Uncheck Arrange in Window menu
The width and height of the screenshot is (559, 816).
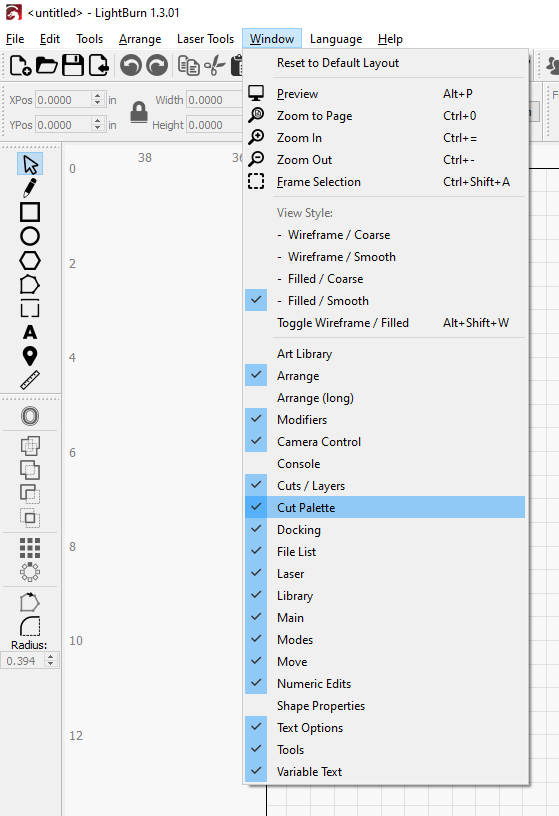click(x=385, y=376)
